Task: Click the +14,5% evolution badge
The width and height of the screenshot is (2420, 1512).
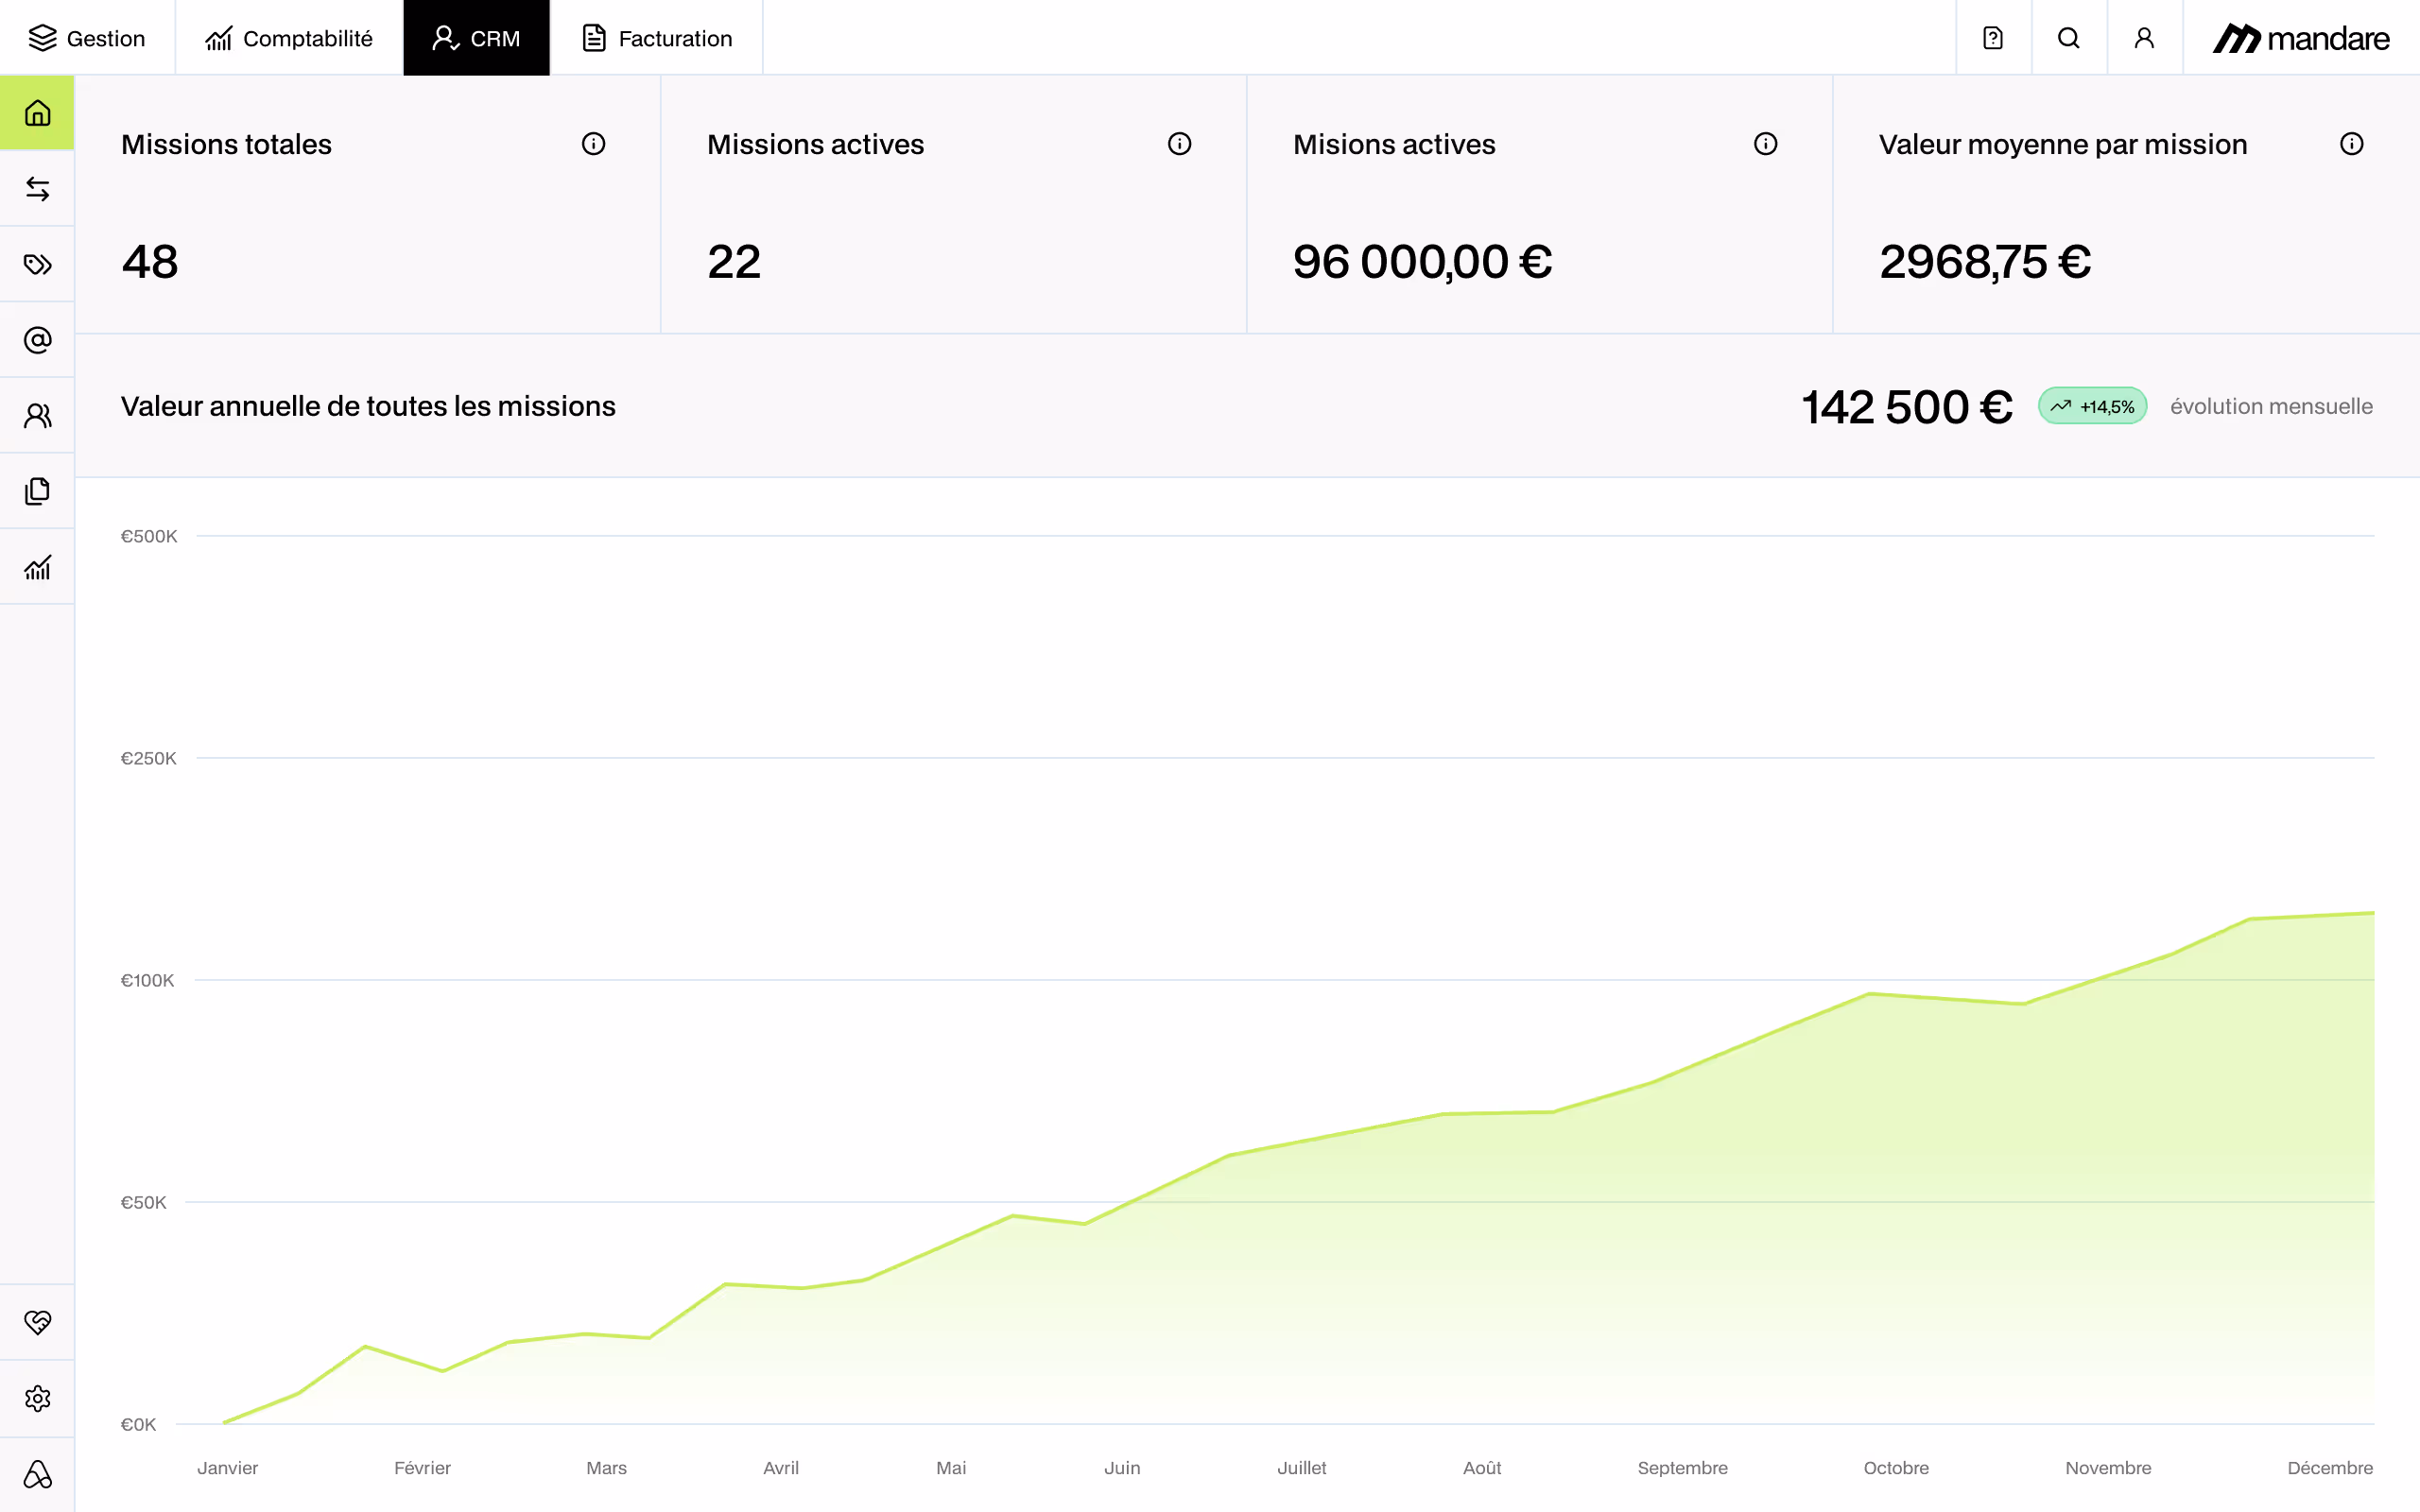Action: tap(2092, 406)
